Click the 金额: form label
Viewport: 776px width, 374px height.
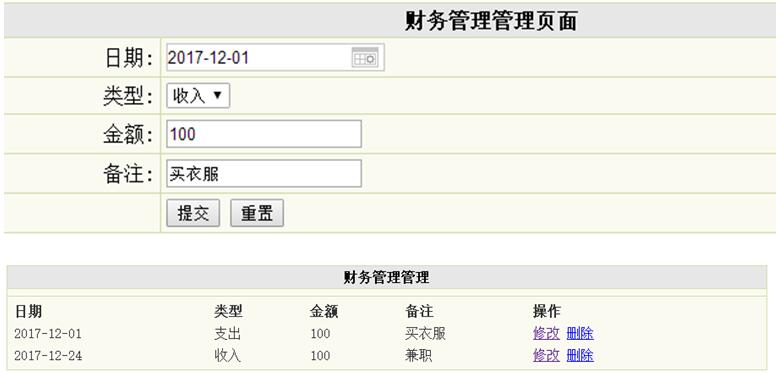[x=129, y=134]
